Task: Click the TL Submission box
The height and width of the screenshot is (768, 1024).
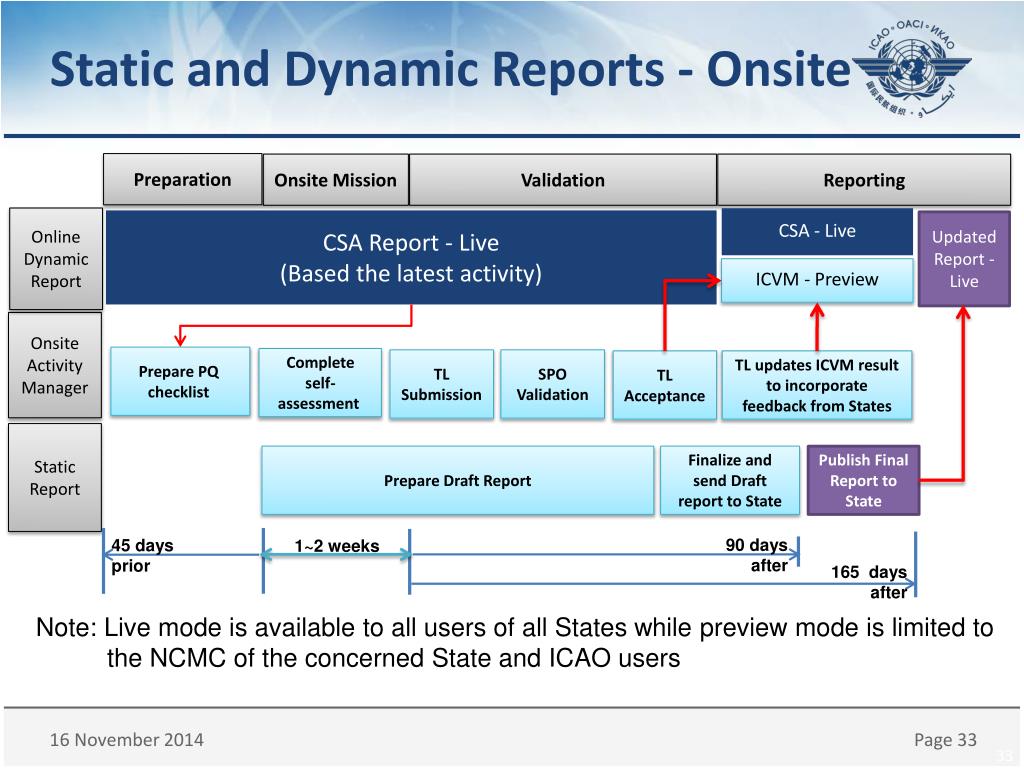Action: (x=441, y=384)
